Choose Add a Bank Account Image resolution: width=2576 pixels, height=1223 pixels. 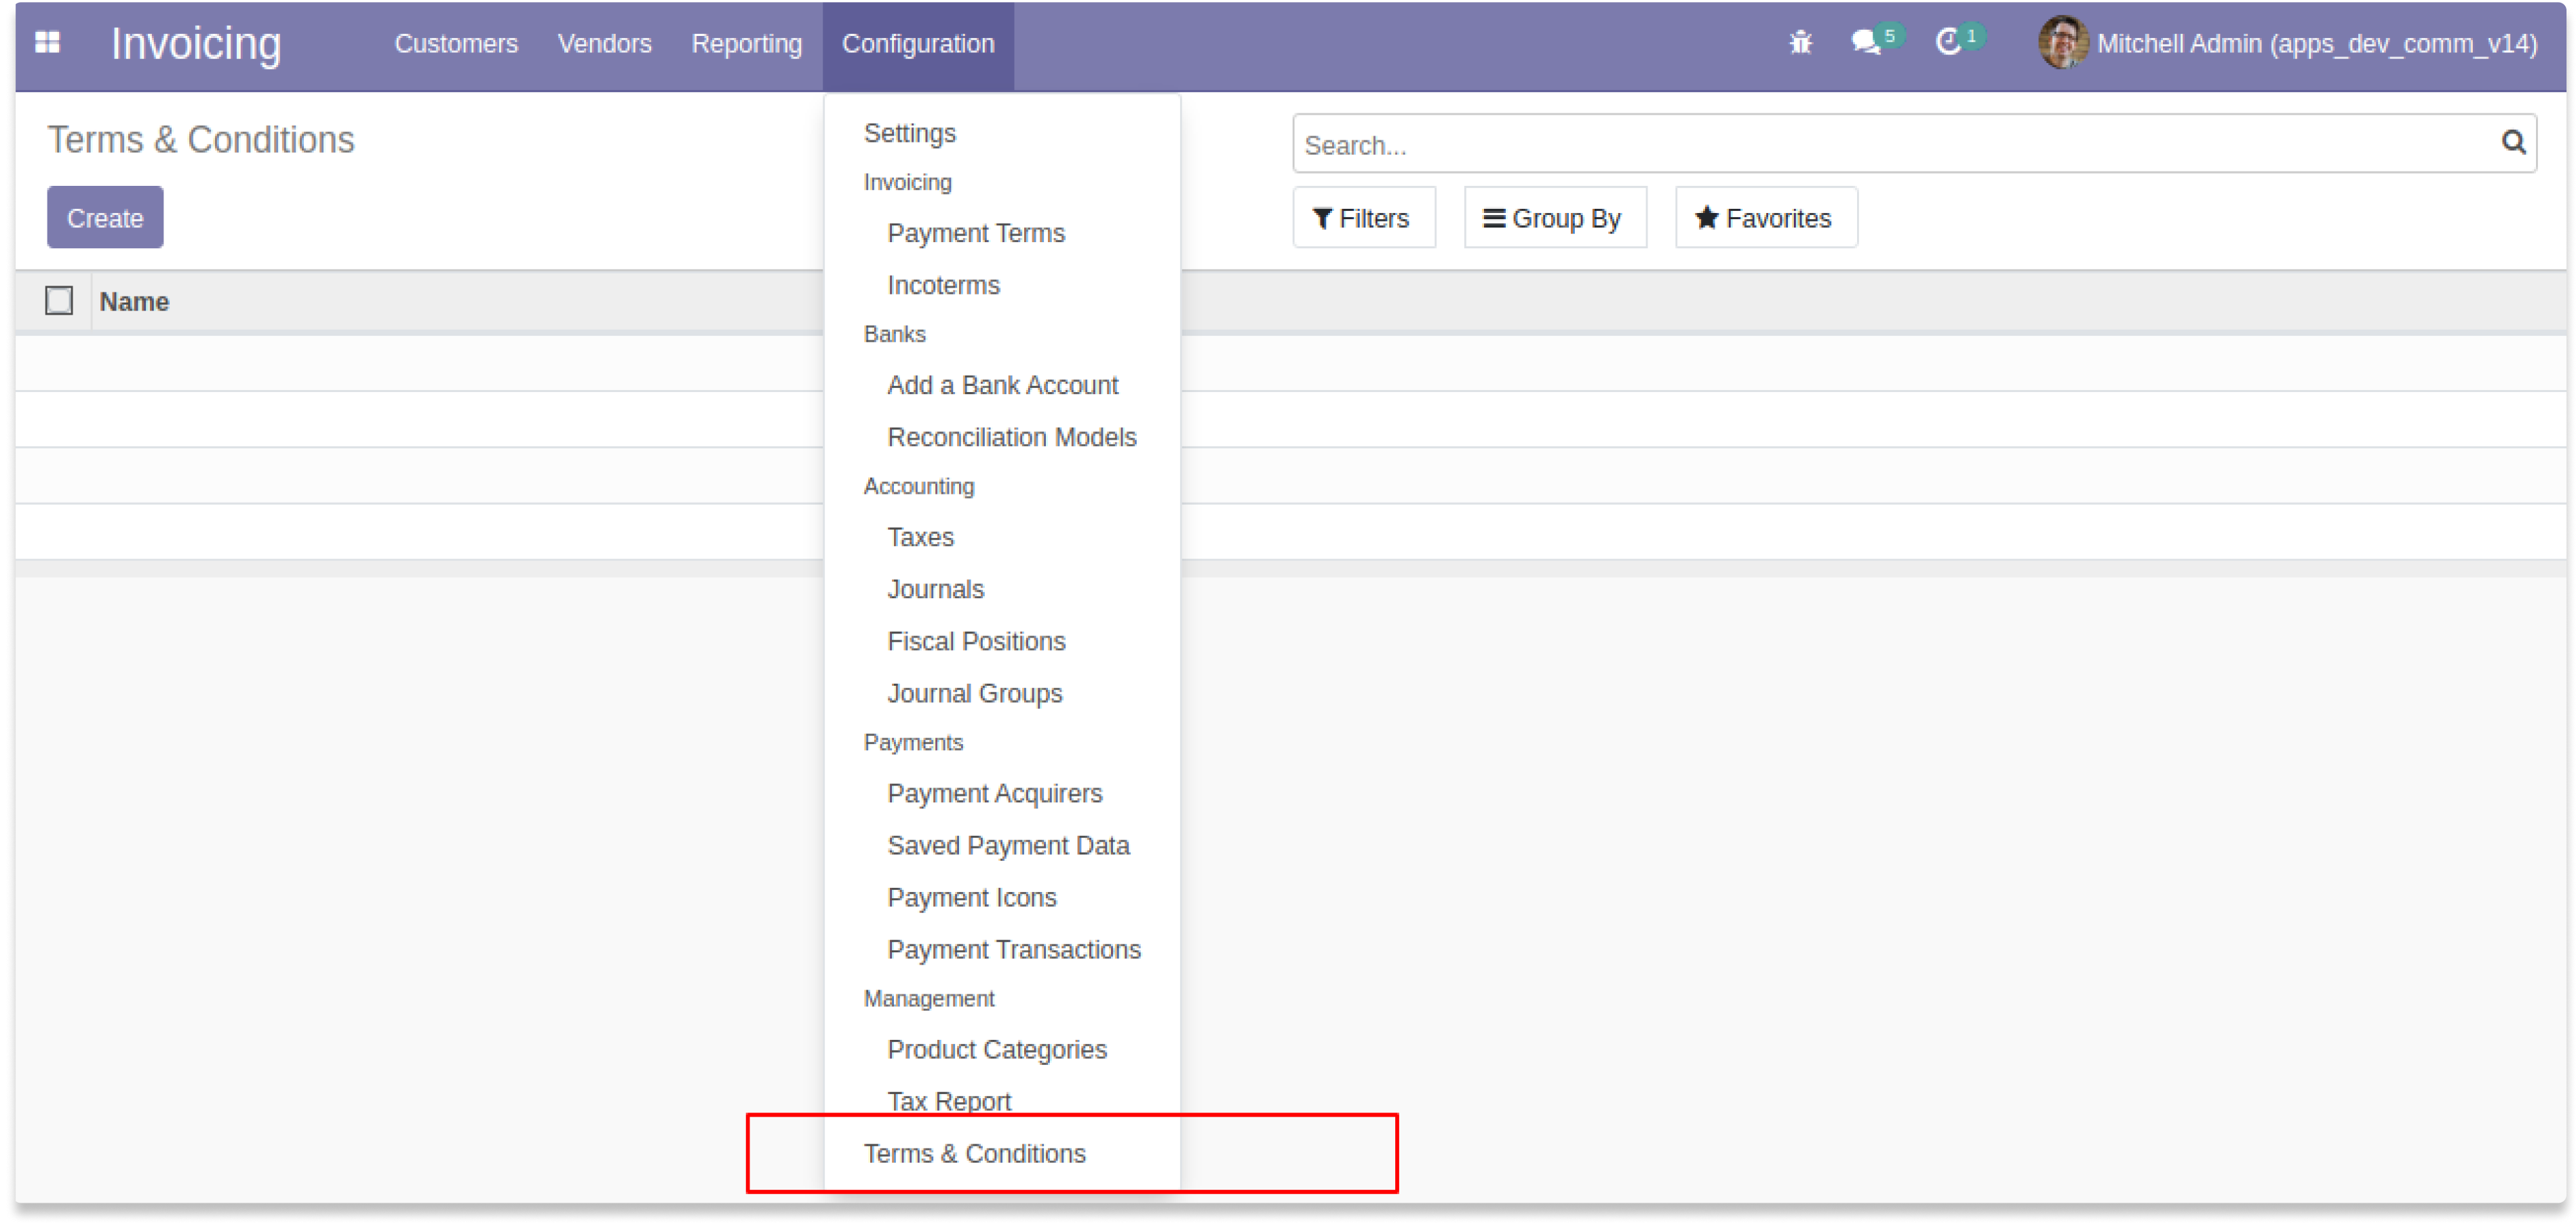1002,385
